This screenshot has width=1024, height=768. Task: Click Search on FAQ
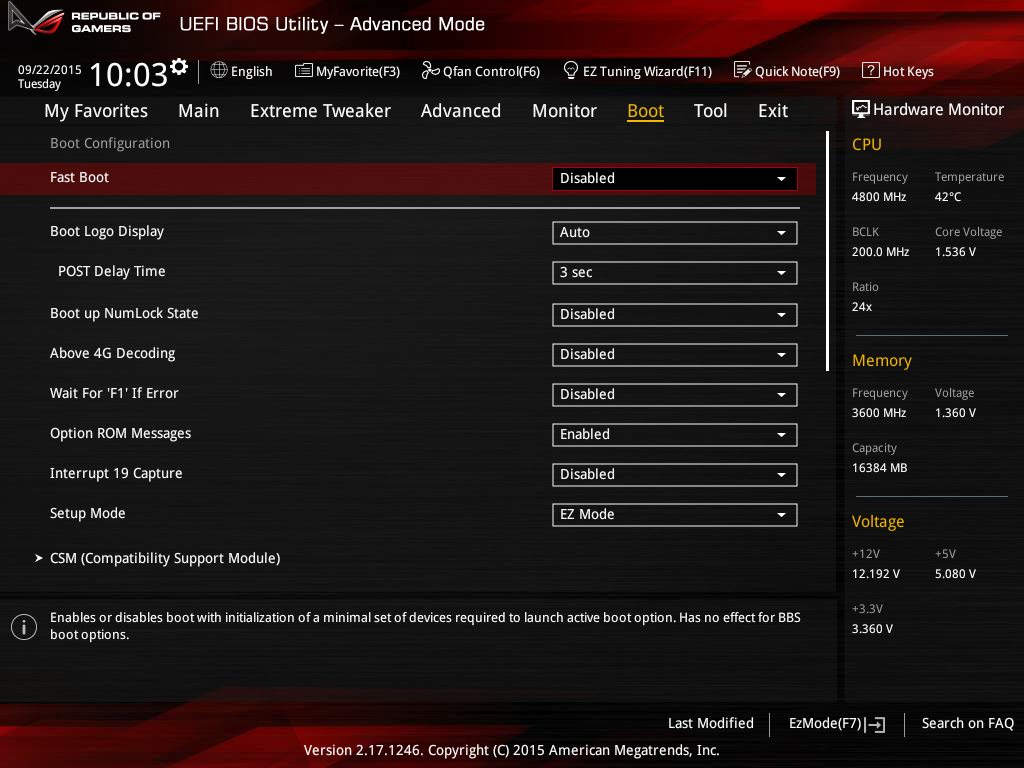(967, 724)
